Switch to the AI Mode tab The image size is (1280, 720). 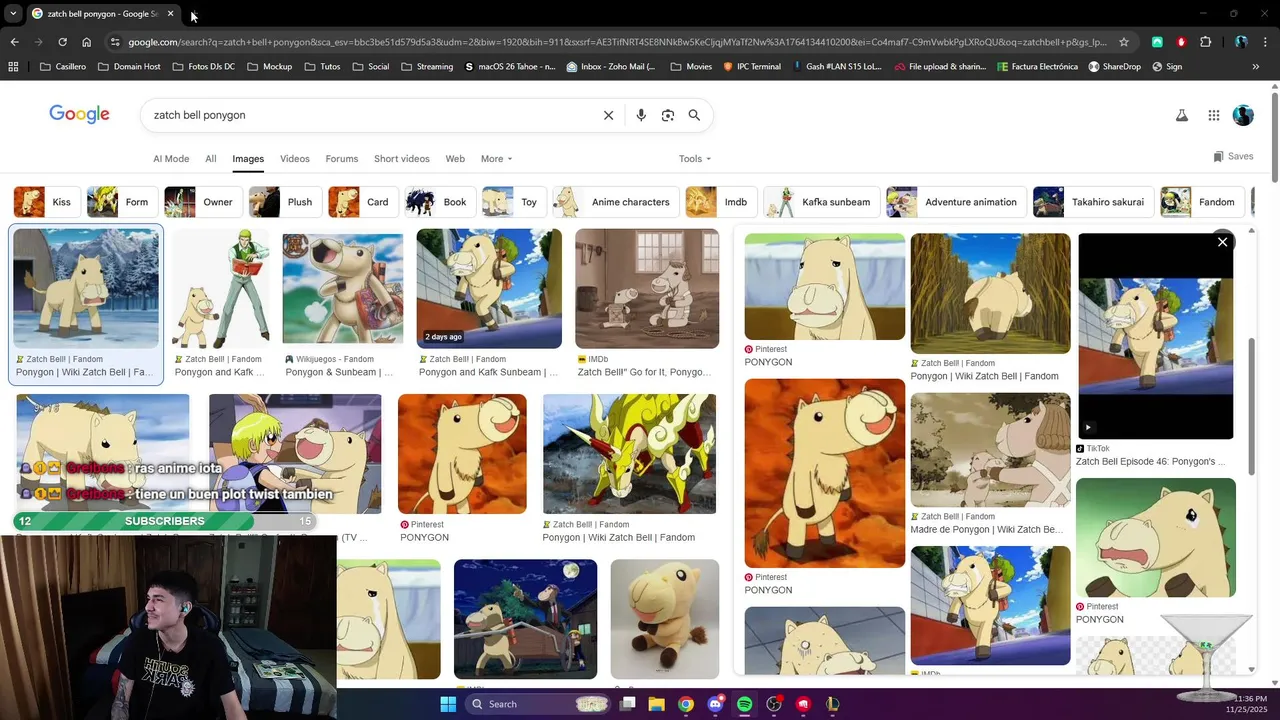click(171, 159)
